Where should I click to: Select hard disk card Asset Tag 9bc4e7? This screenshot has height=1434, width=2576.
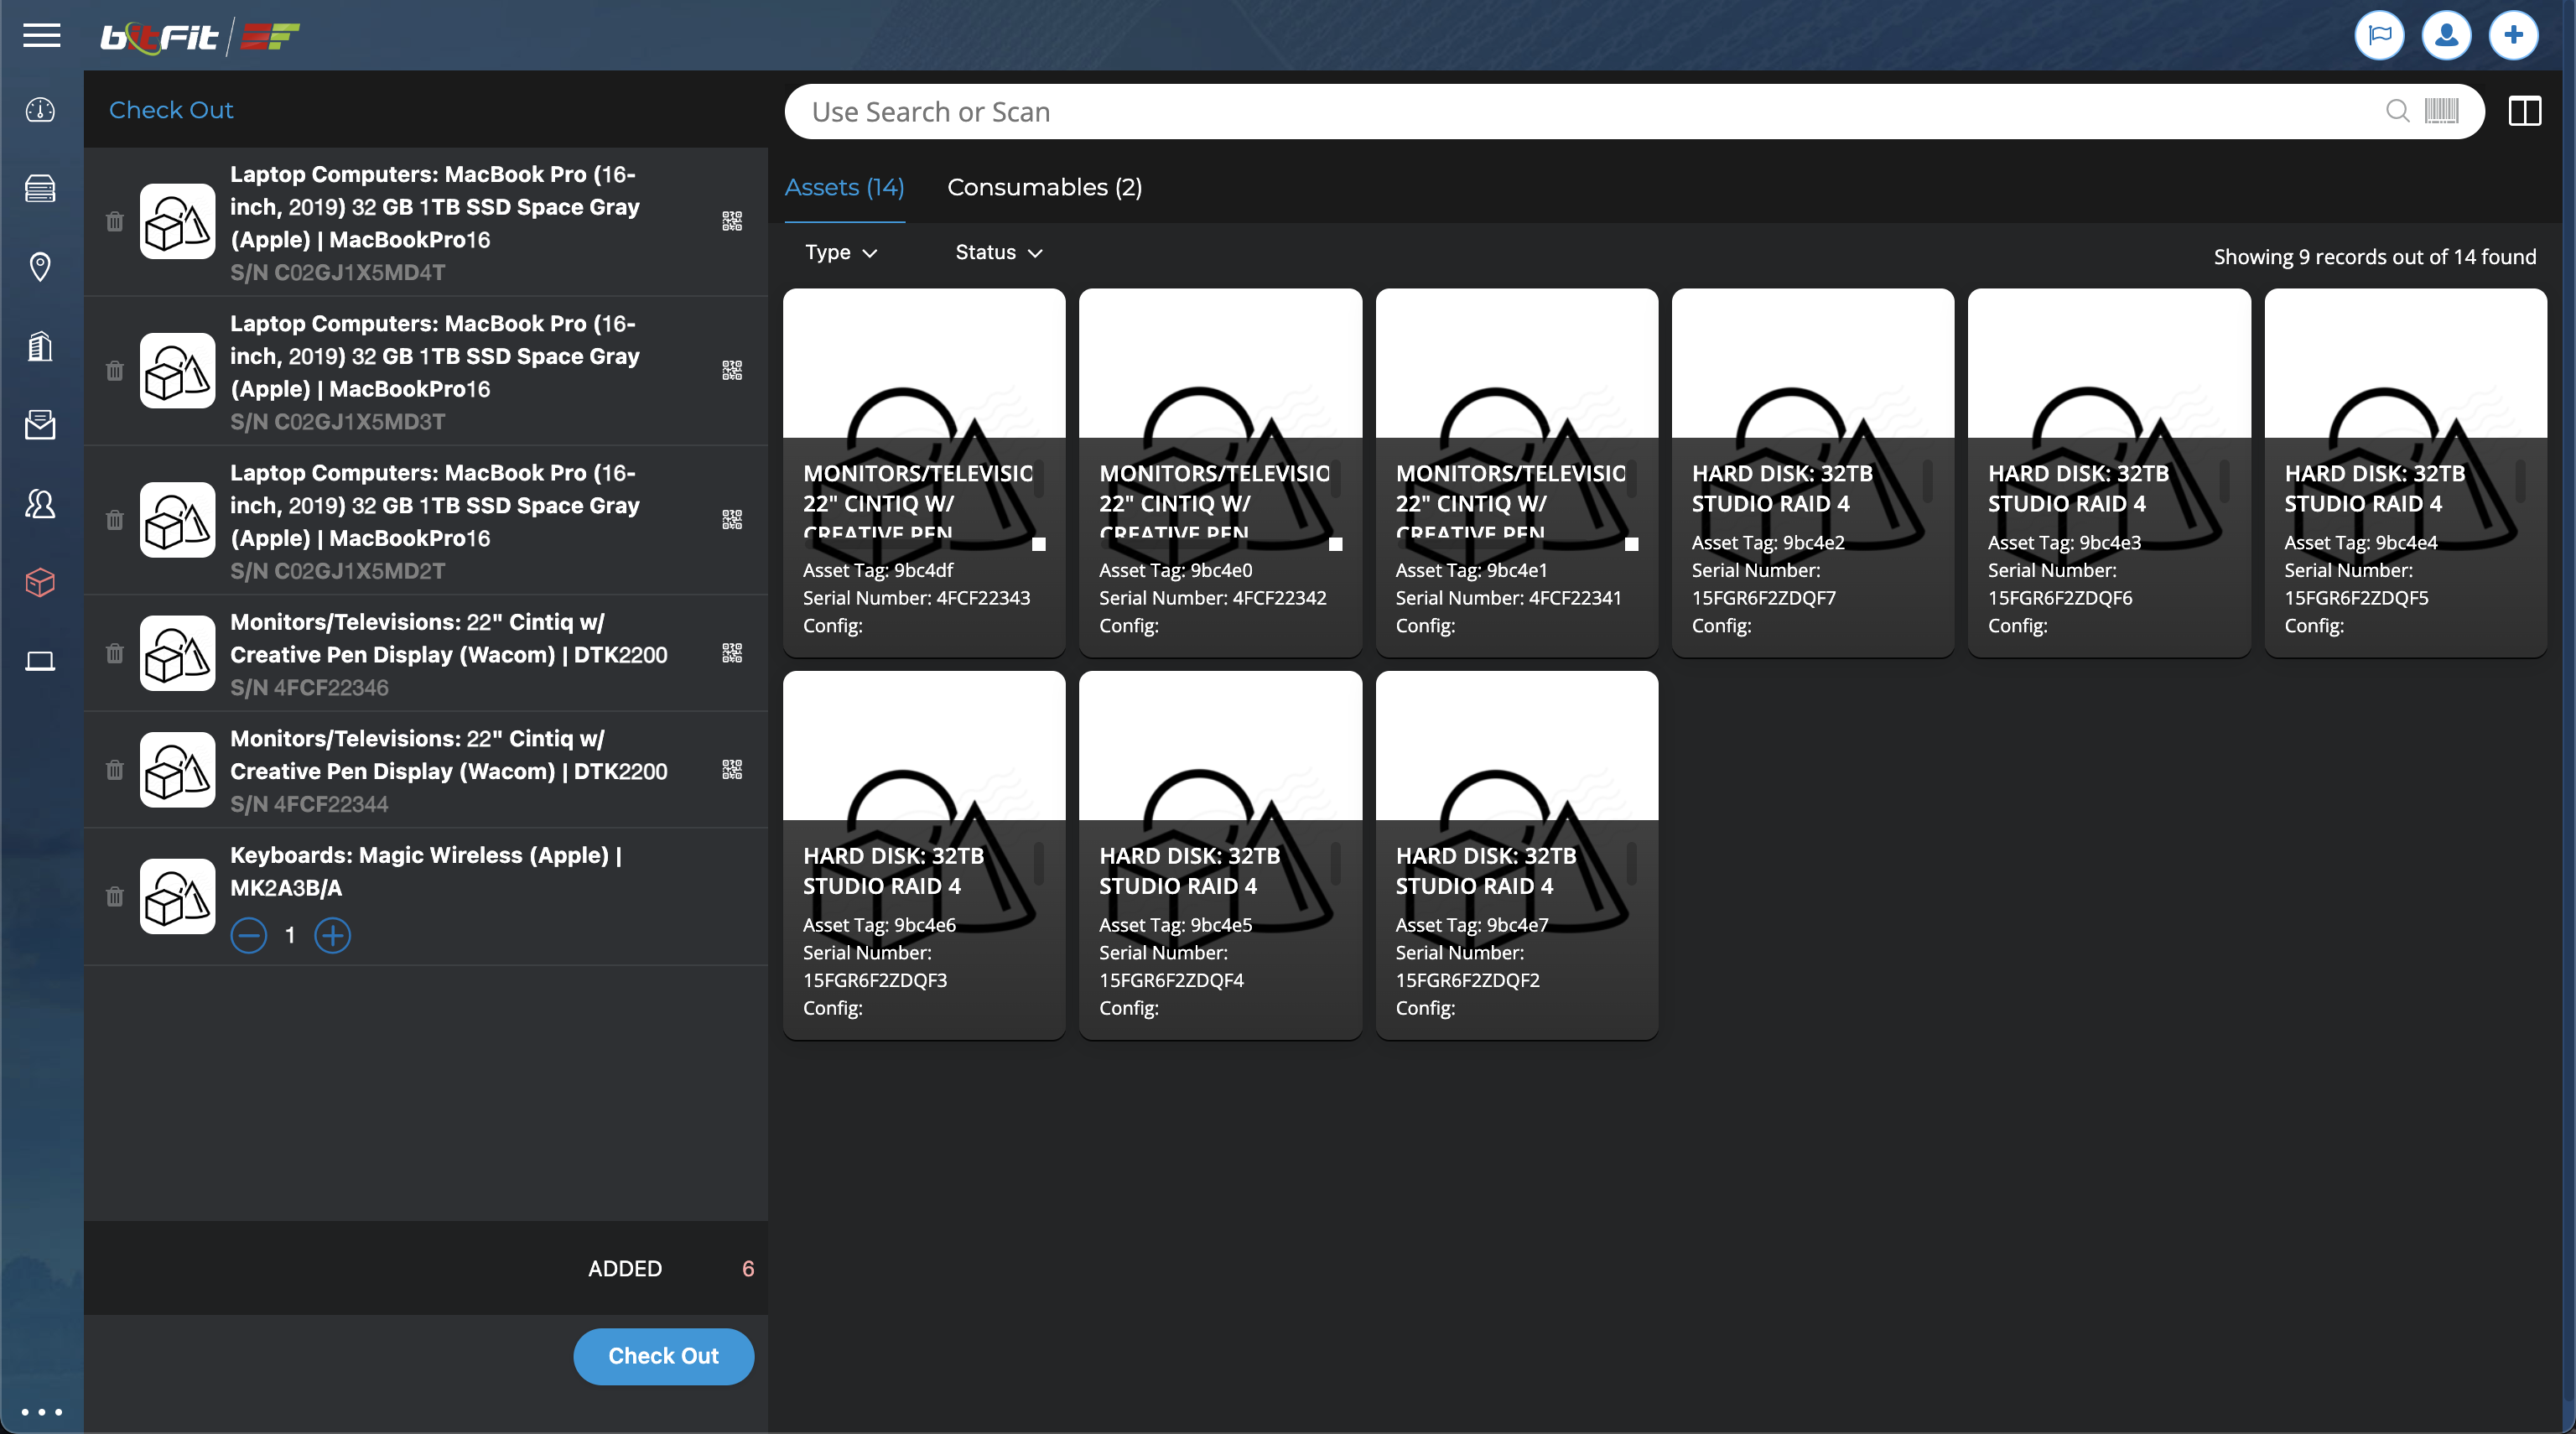pos(1517,855)
